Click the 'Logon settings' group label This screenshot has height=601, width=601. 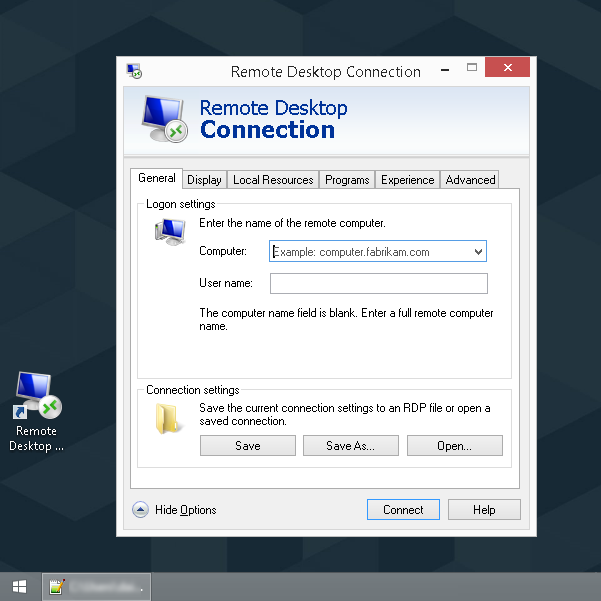click(181, 204)
